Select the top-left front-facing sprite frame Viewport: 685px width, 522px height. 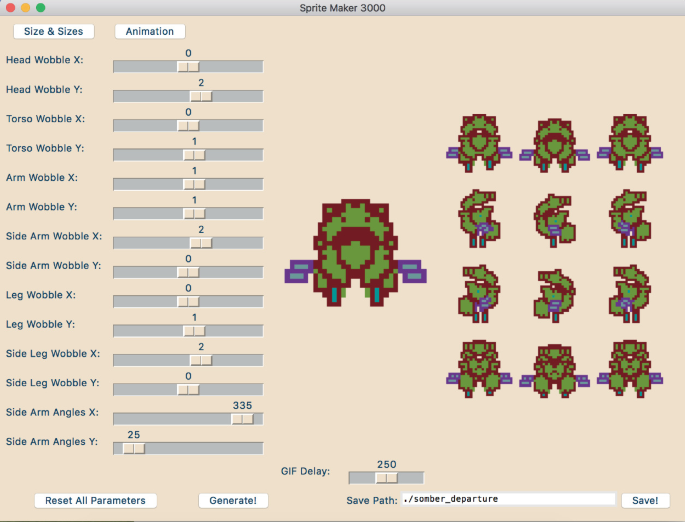pos(479,143)
